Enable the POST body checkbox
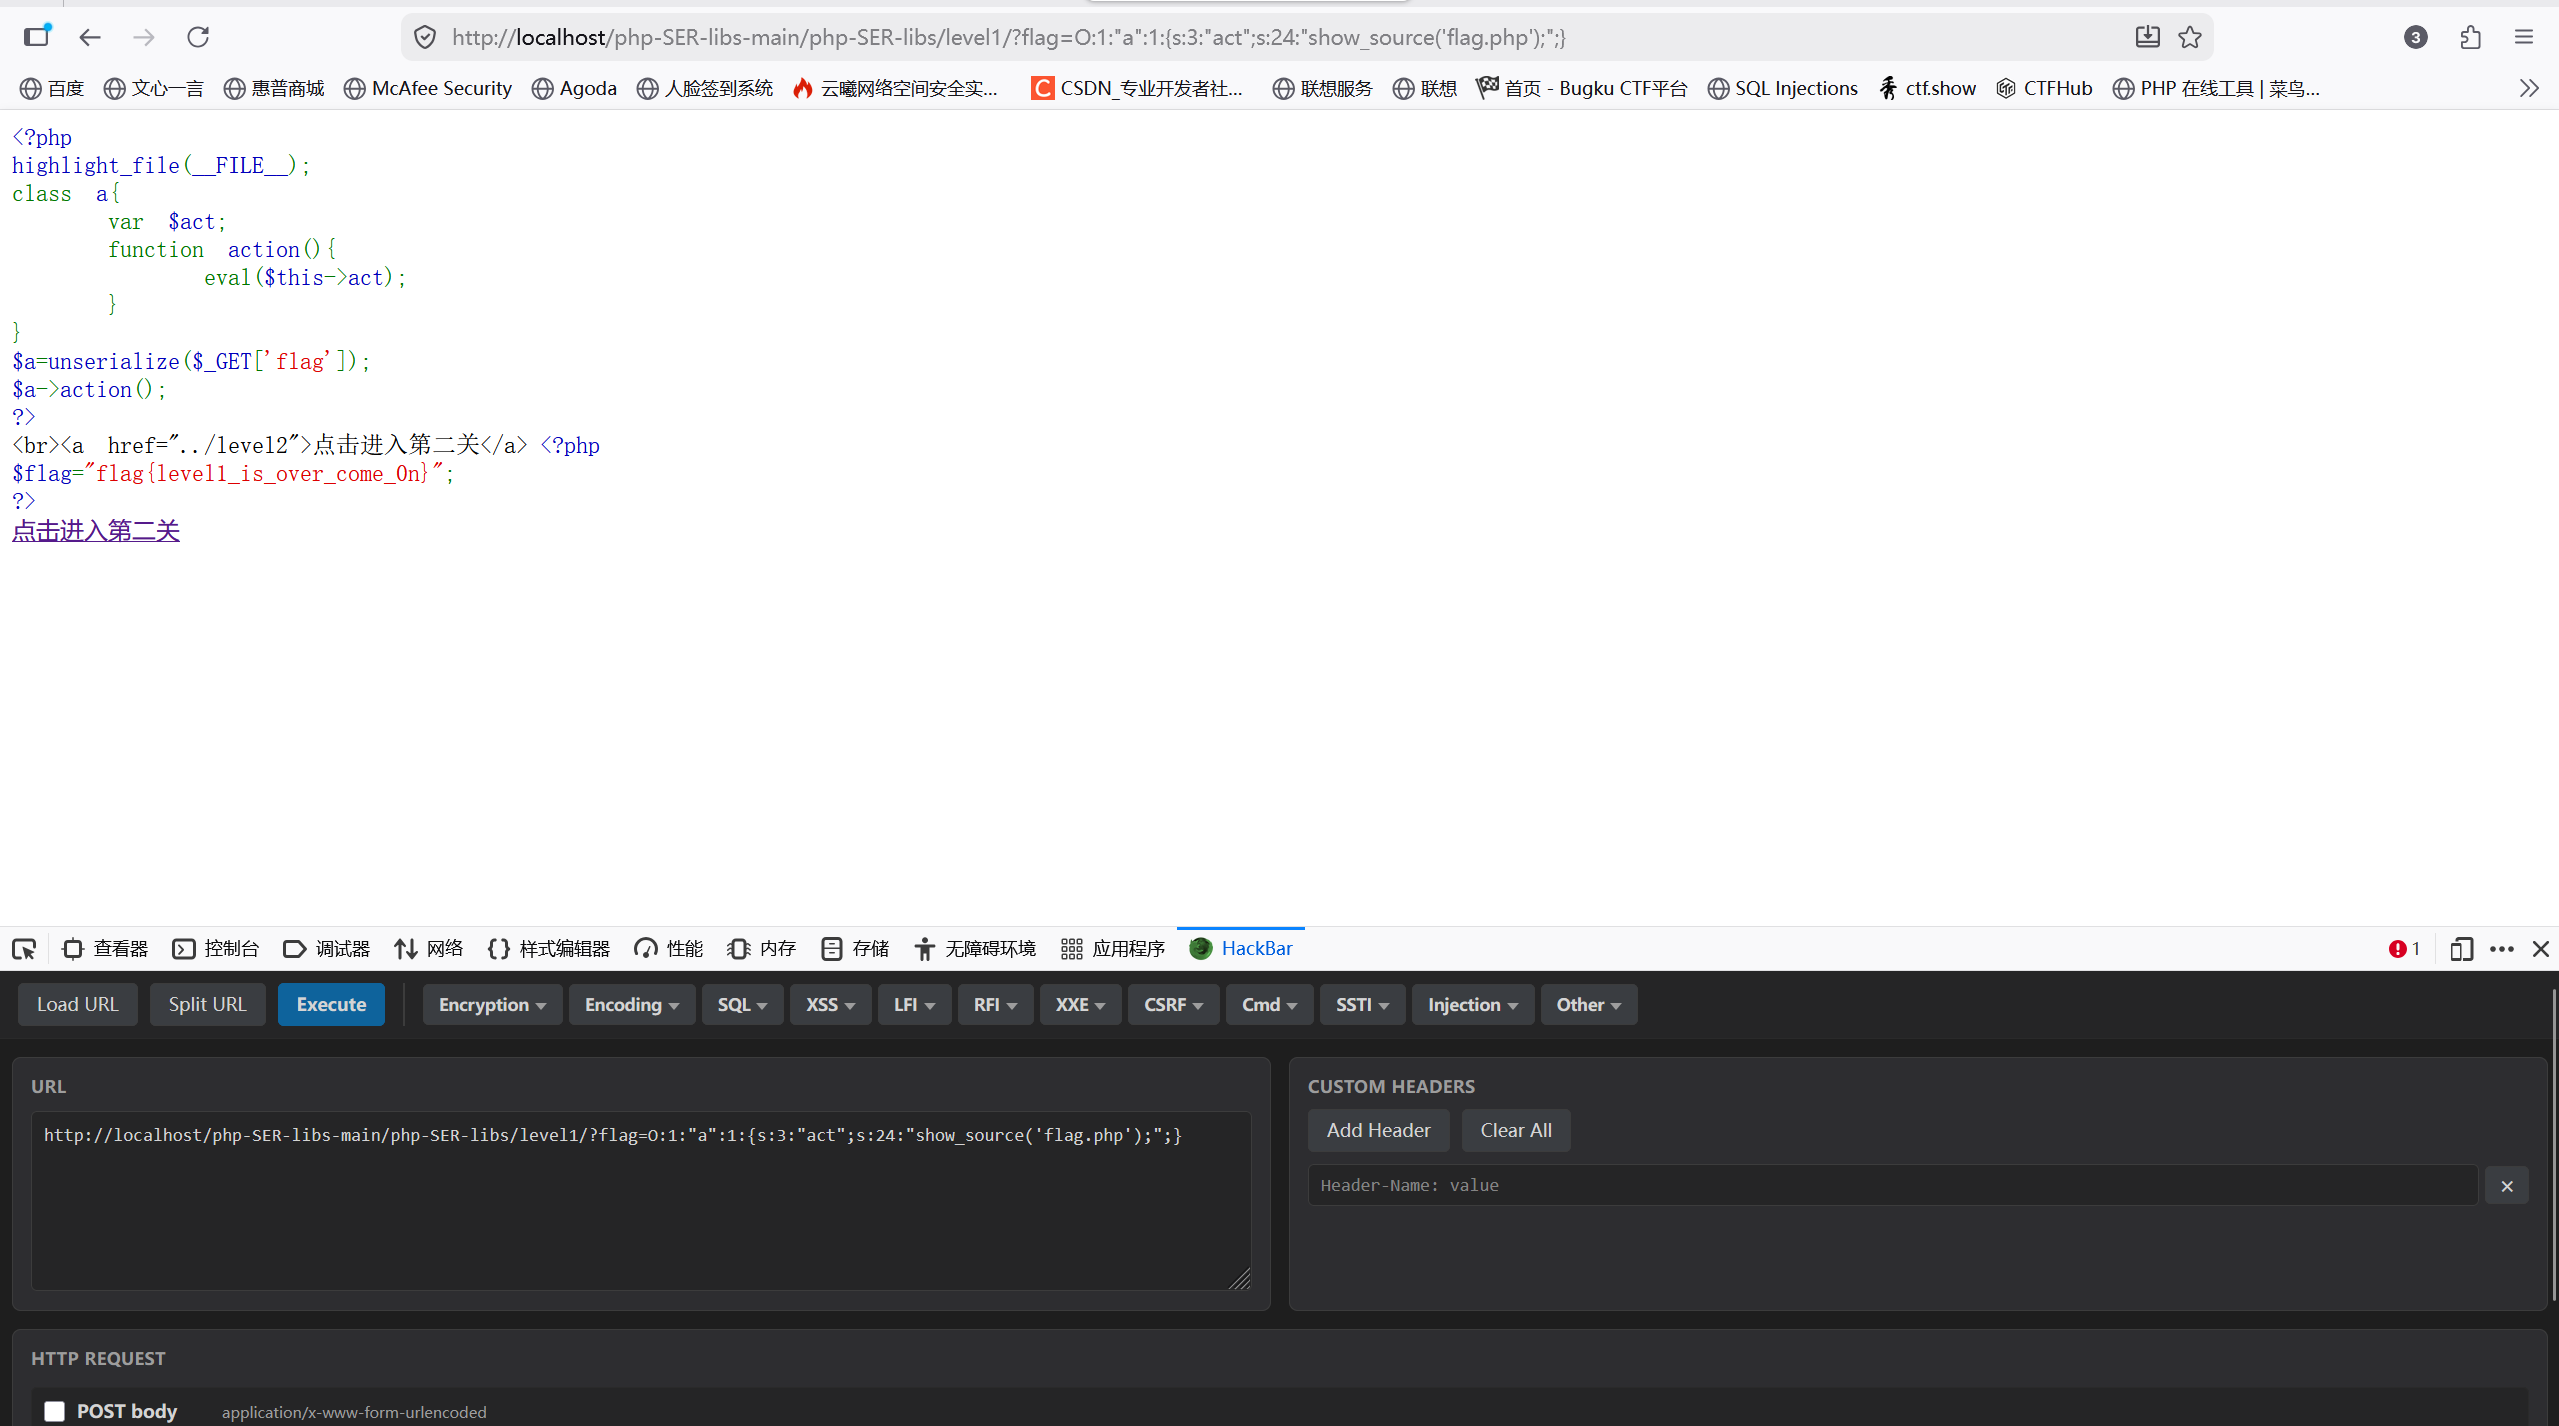The image size is (2559, 1426). point(54,1411)
